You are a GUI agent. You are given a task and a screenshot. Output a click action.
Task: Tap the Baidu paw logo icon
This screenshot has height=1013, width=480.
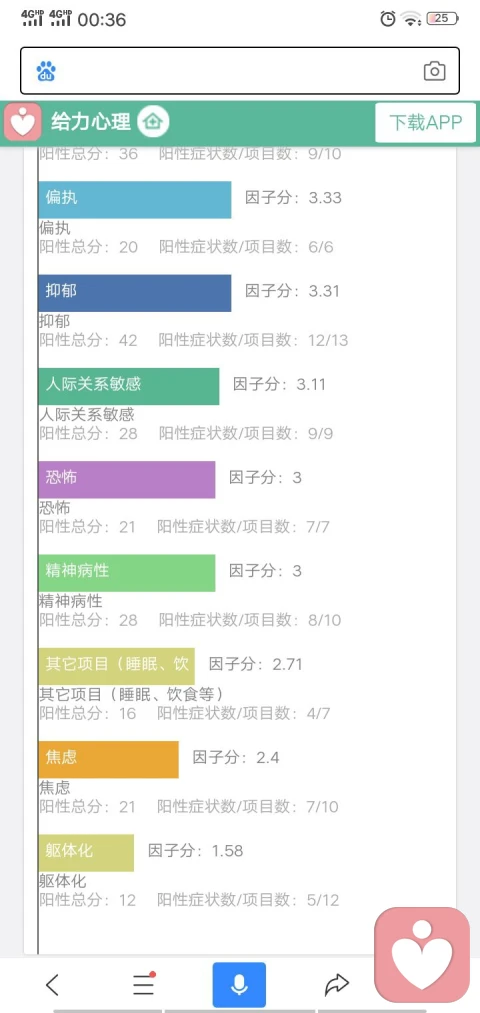coord(46,71)
